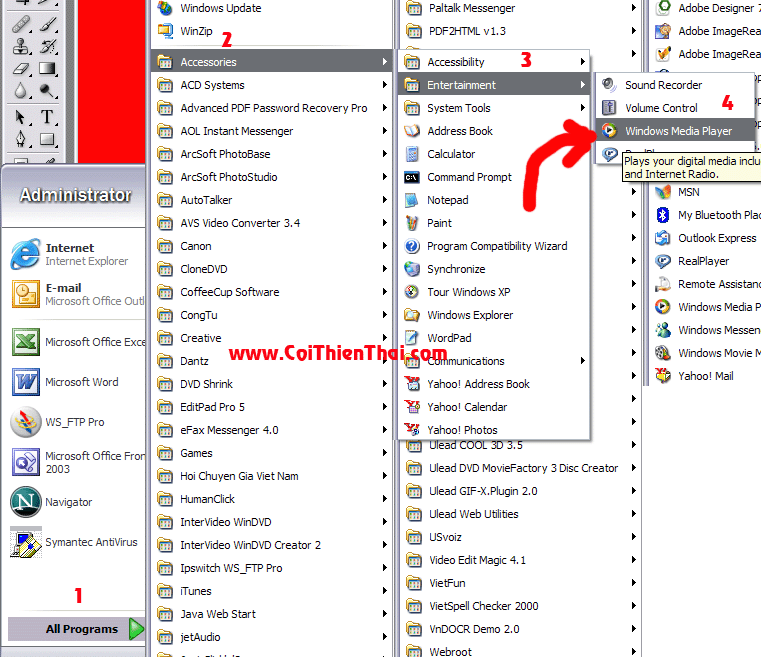Open WordPad
This screenshot has height=657, width=761.
pos(494,338)
